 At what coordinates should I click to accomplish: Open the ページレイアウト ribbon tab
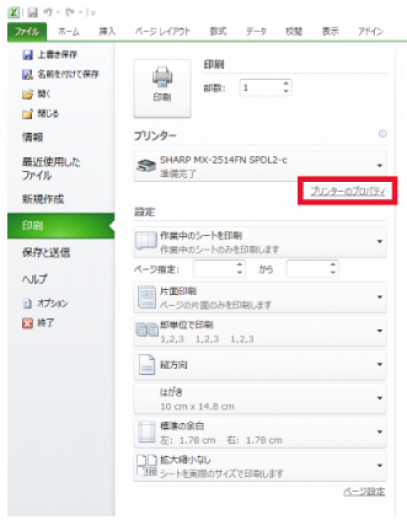[x=163, y=32]
